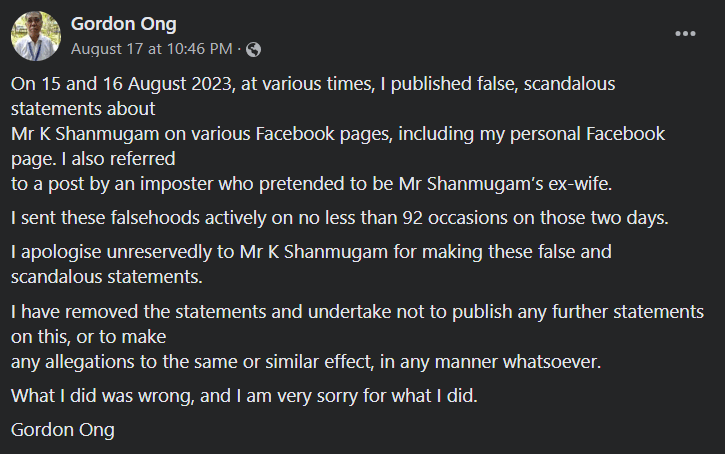Click the Gordon Ong signature at post end
This screenshot has height=454, width=725.
tap(63, 430)
